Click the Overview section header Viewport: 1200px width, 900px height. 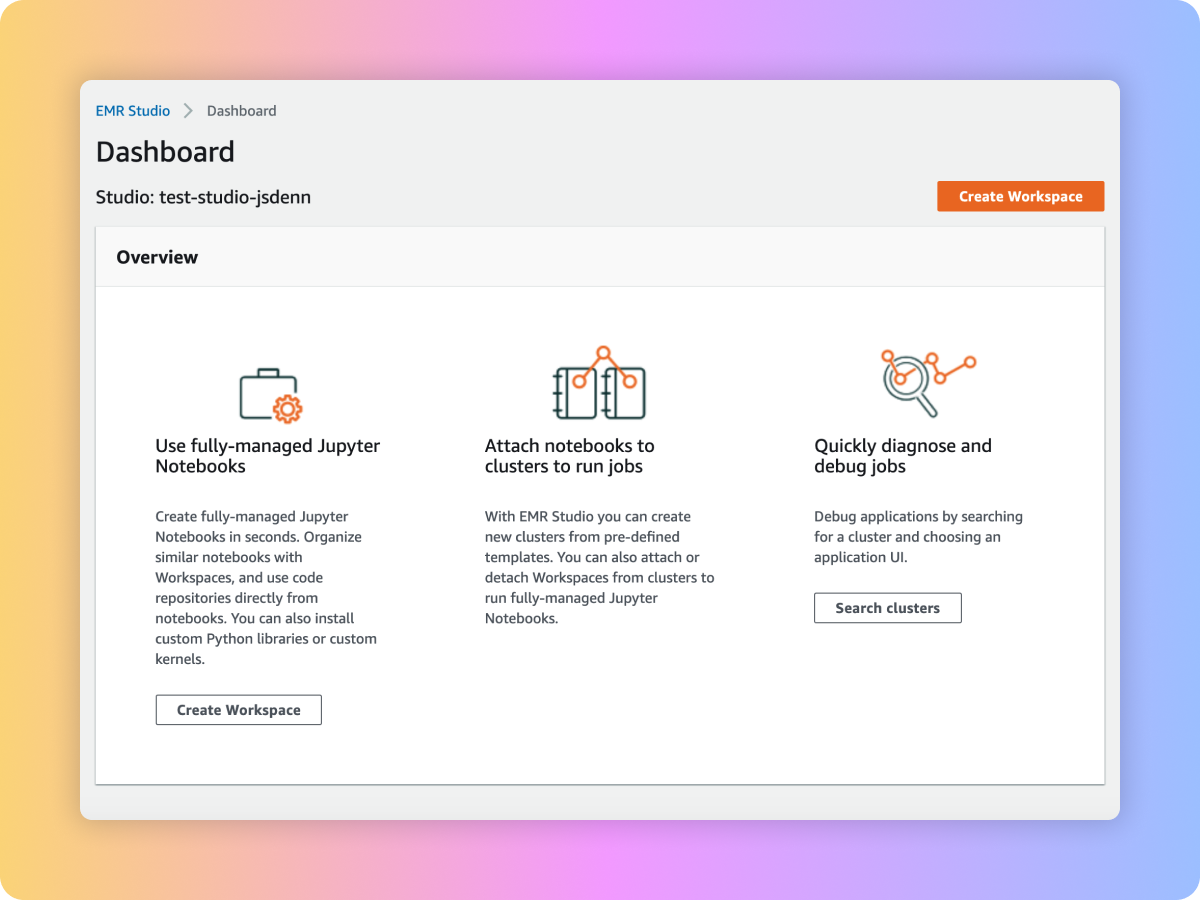[157, 257]
